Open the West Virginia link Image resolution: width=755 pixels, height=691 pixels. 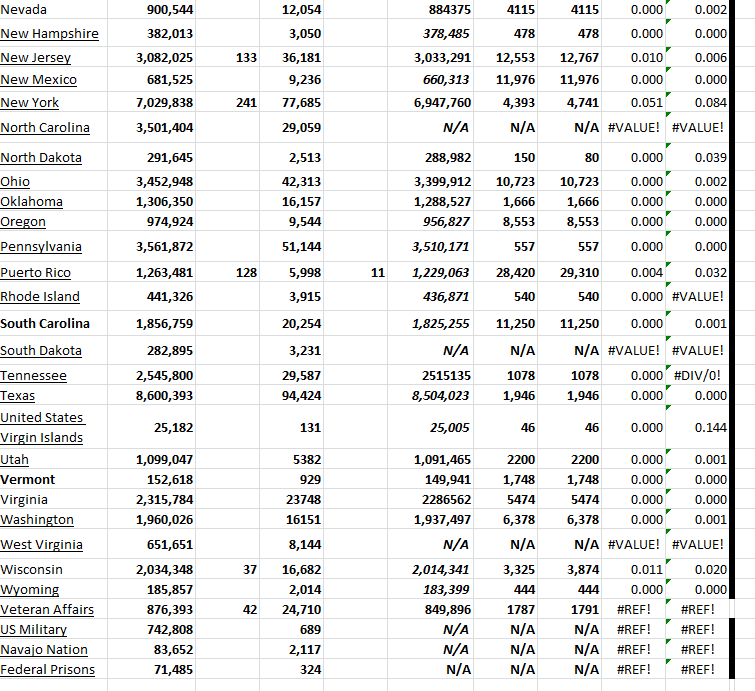pyautogui.click(x=41, y=545)
